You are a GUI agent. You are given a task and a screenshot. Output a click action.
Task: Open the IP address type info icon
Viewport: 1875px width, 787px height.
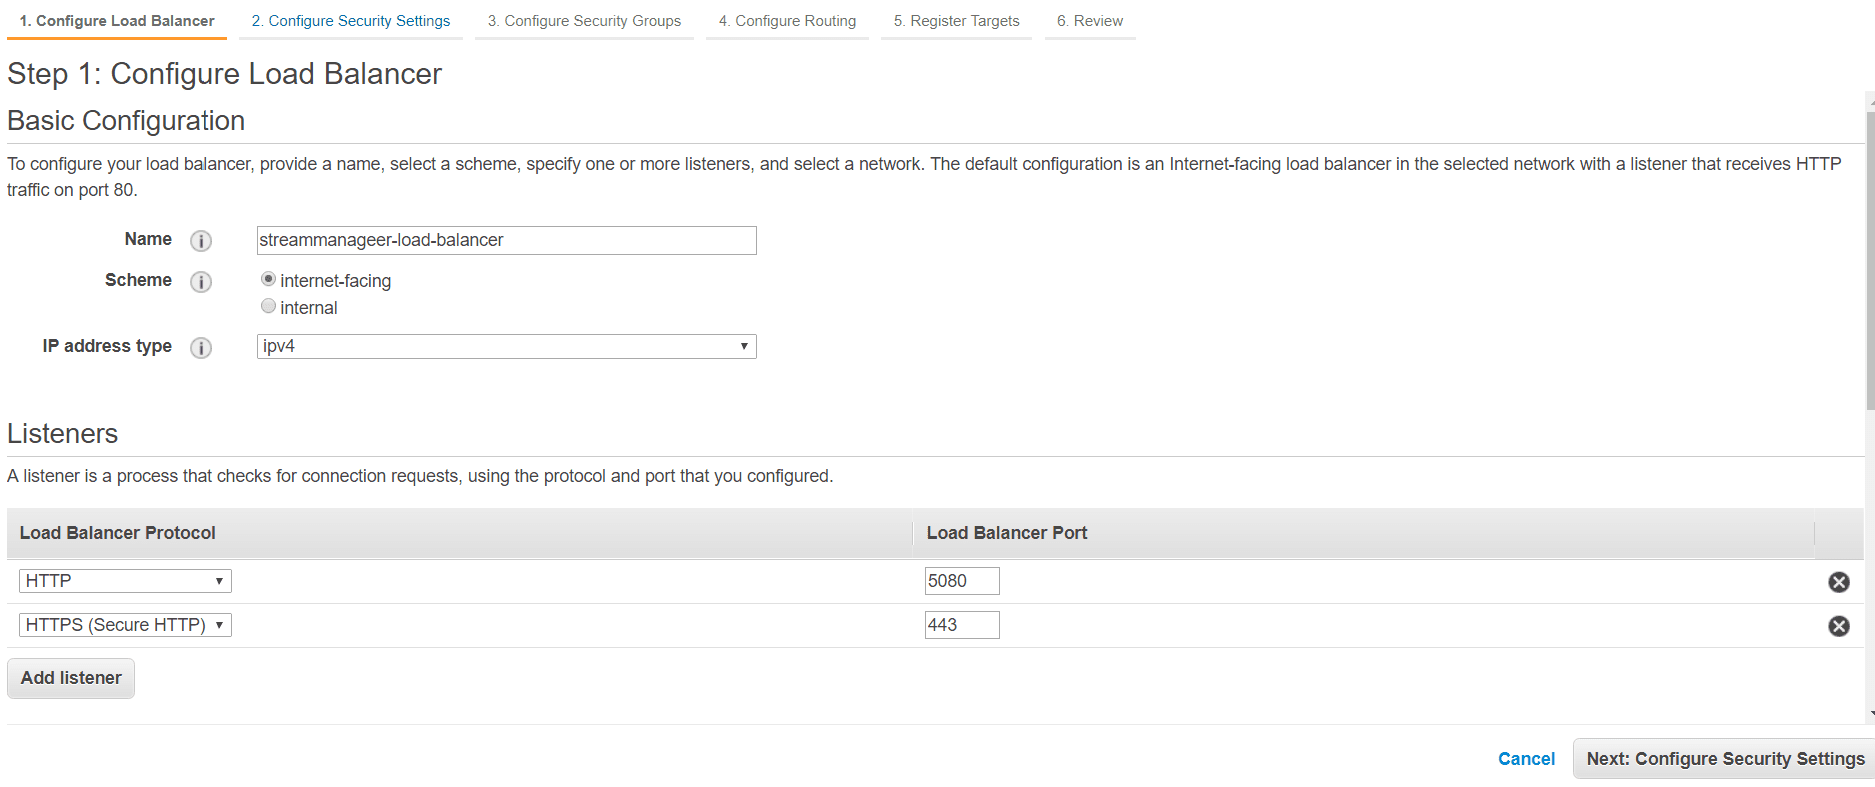(201, 348)
